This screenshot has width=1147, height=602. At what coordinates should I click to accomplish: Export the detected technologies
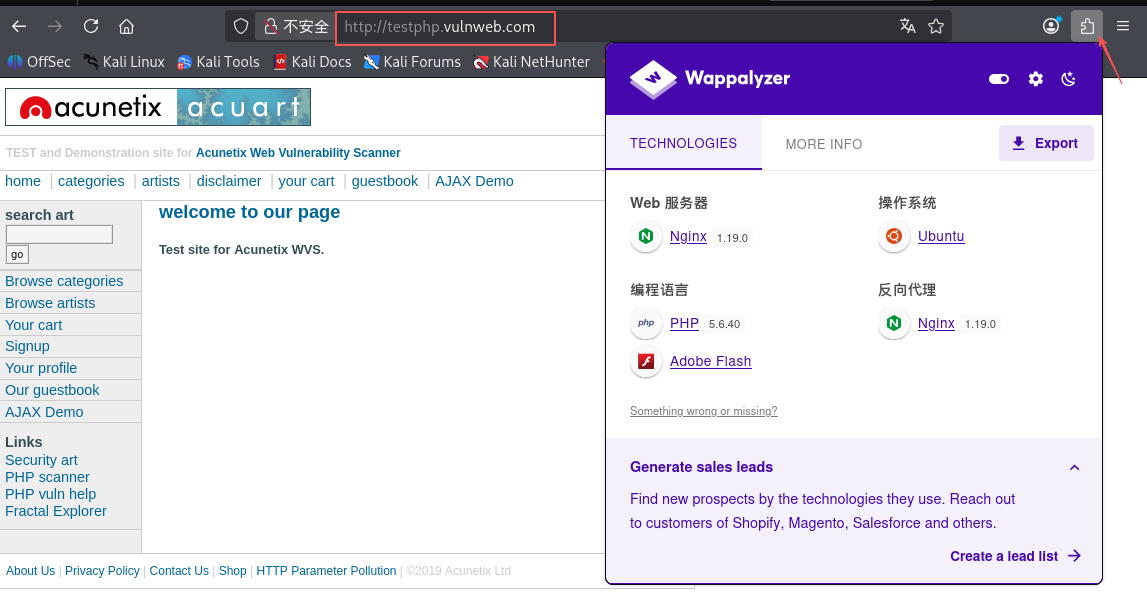(x=1046, y=143)
